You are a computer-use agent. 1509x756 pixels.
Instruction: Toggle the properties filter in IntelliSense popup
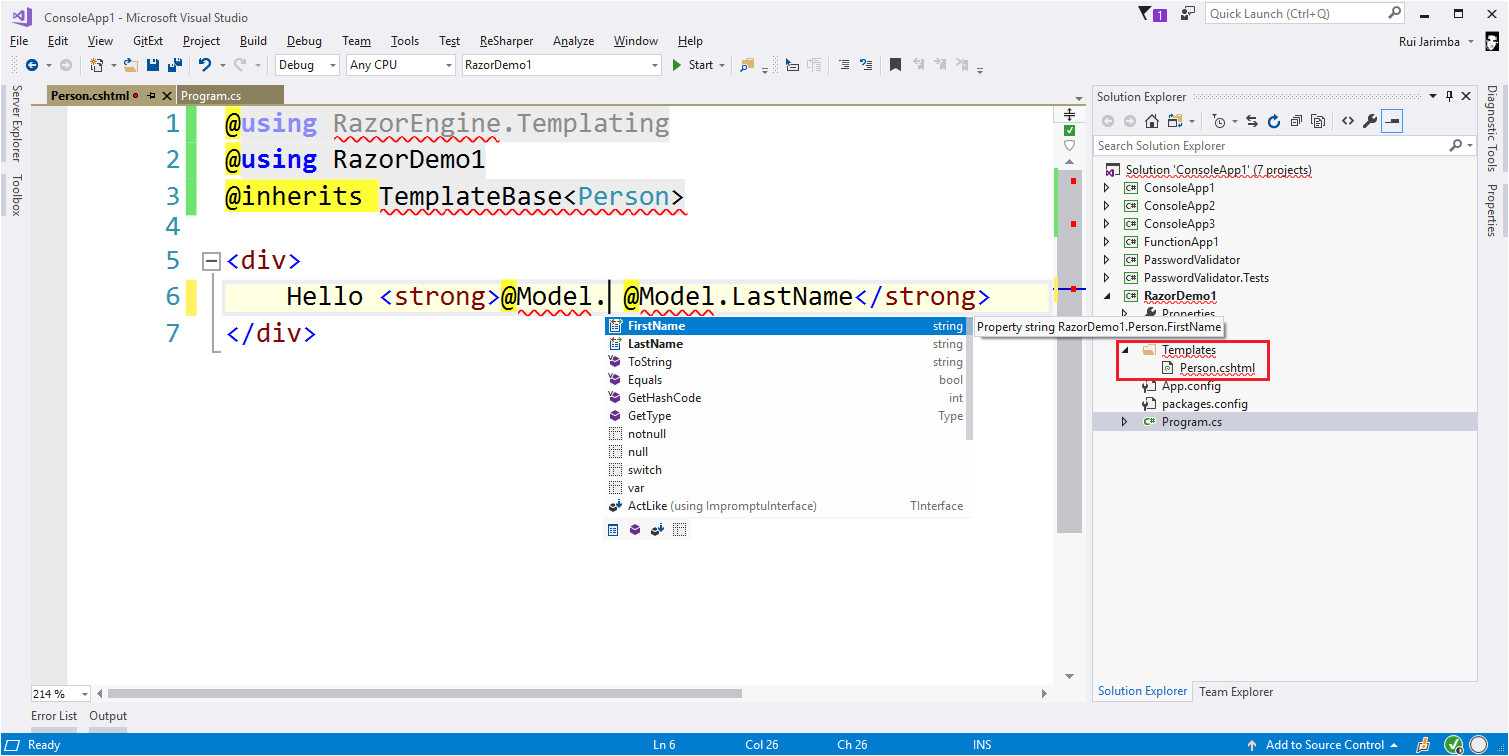tap(614, 530)
